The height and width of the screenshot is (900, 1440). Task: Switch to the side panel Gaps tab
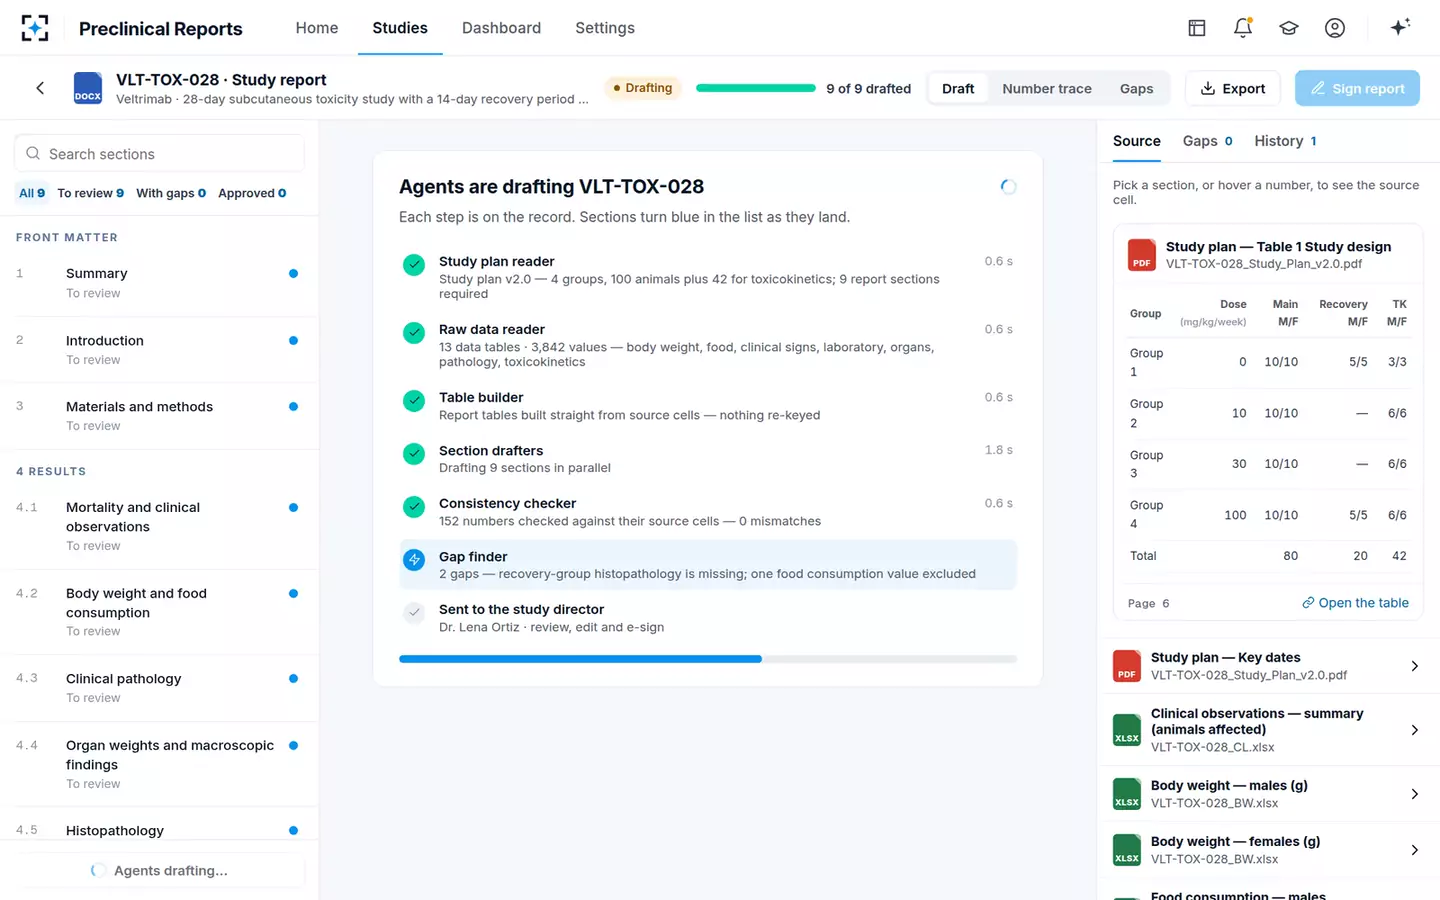click(1207, 141)
